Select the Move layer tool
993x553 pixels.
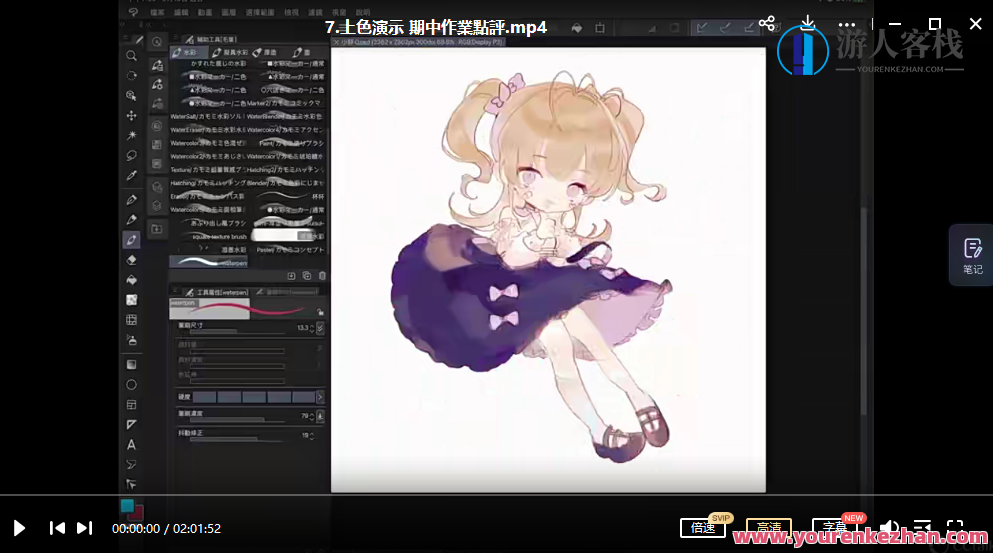point(131,115)
